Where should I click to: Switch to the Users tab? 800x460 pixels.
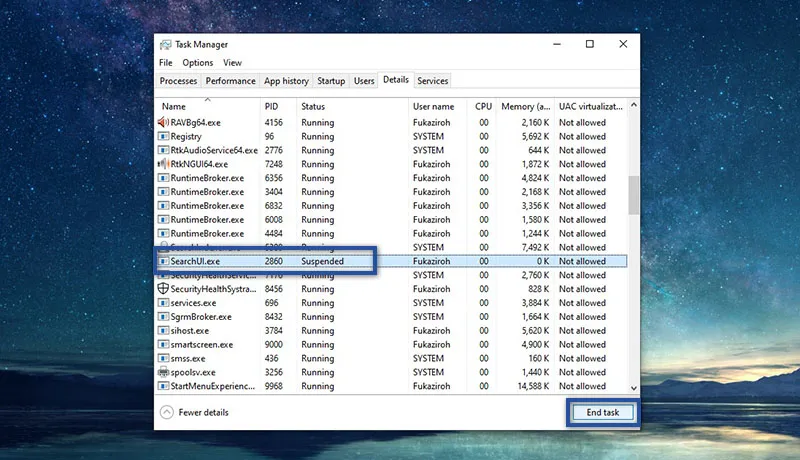coord(364,81)
